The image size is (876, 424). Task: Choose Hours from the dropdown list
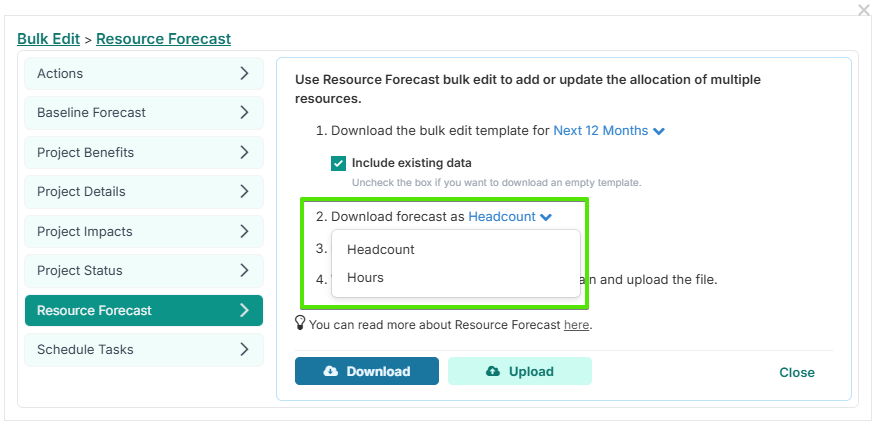(x=365, y=277)
